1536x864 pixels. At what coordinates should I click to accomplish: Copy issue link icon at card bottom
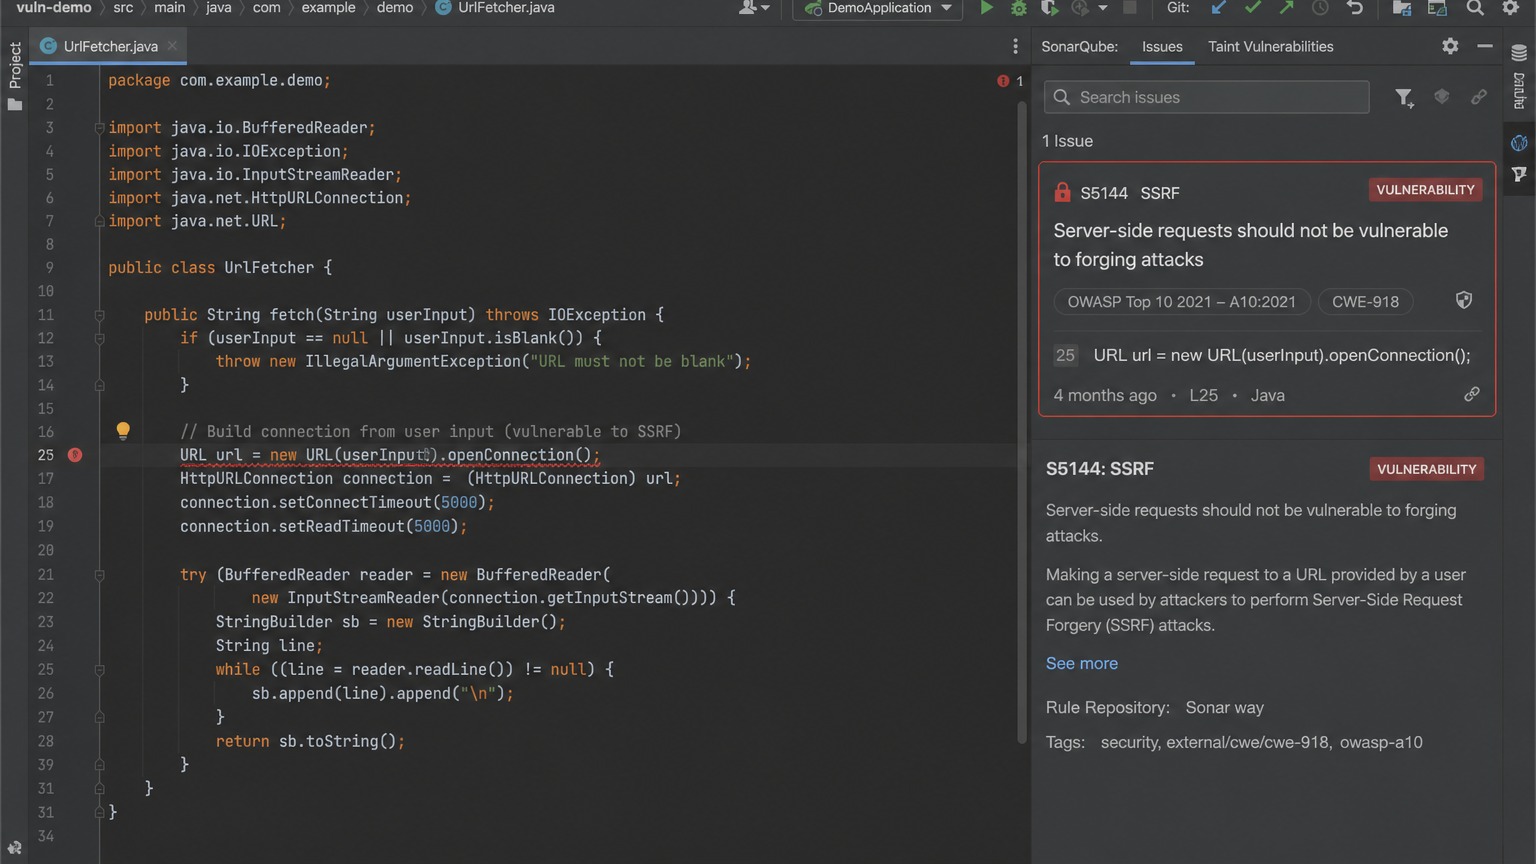tap(1472, 394)
